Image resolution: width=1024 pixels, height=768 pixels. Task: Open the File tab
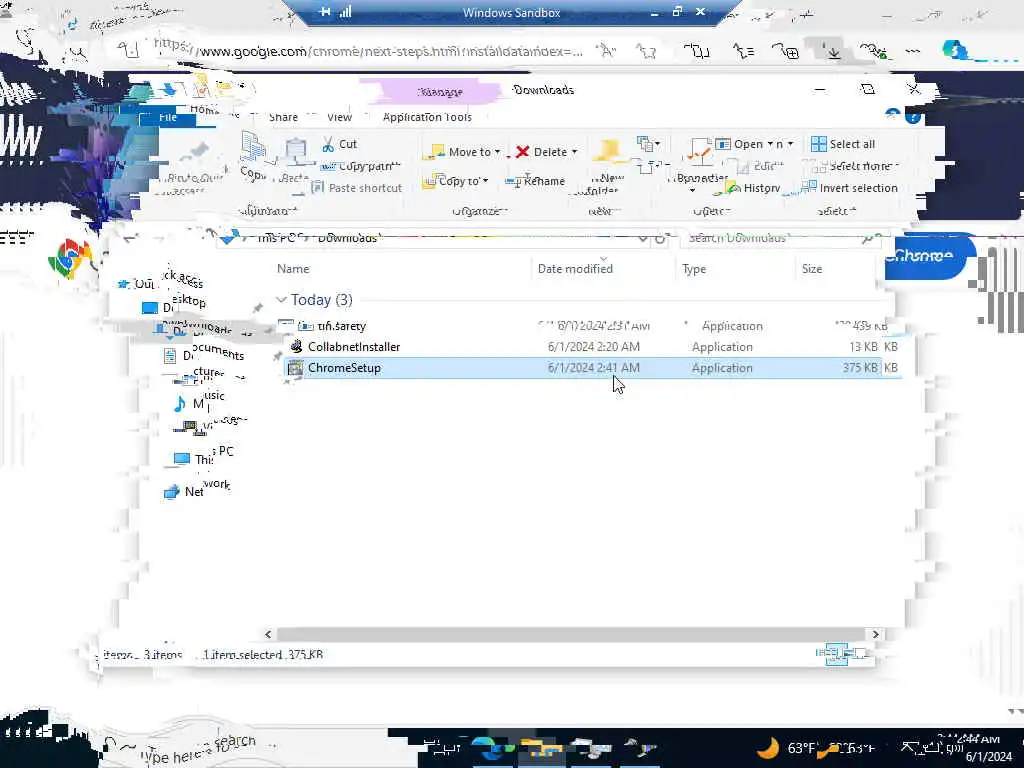pos(167,118)
